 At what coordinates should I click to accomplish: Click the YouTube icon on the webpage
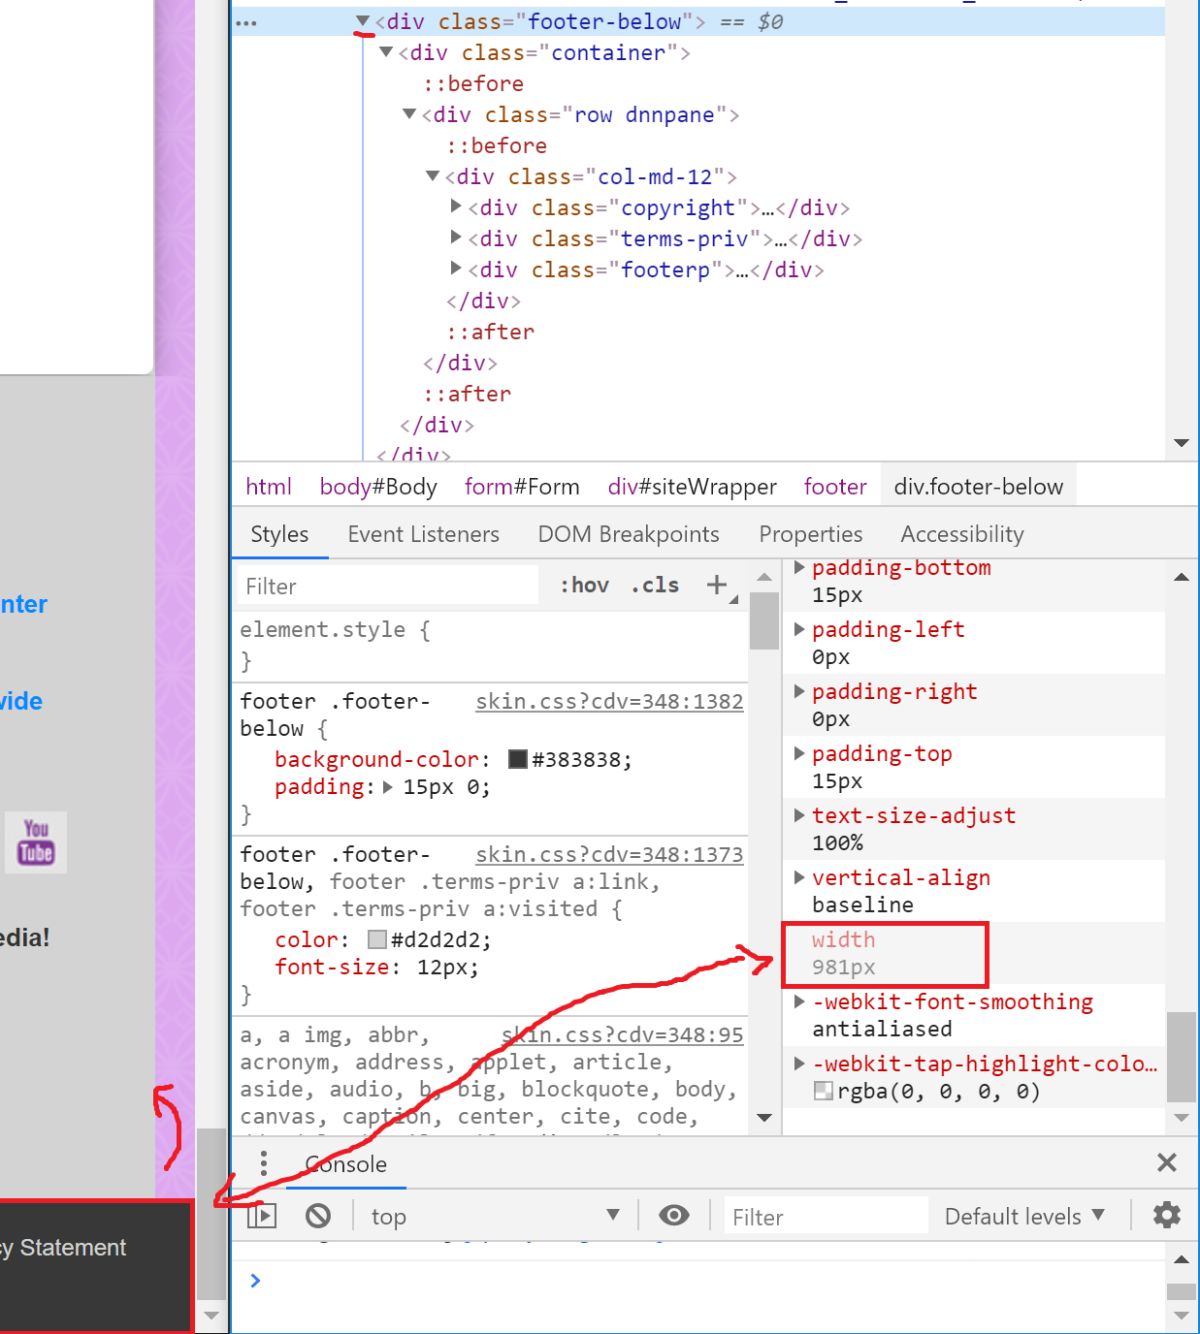click(36, 842)
